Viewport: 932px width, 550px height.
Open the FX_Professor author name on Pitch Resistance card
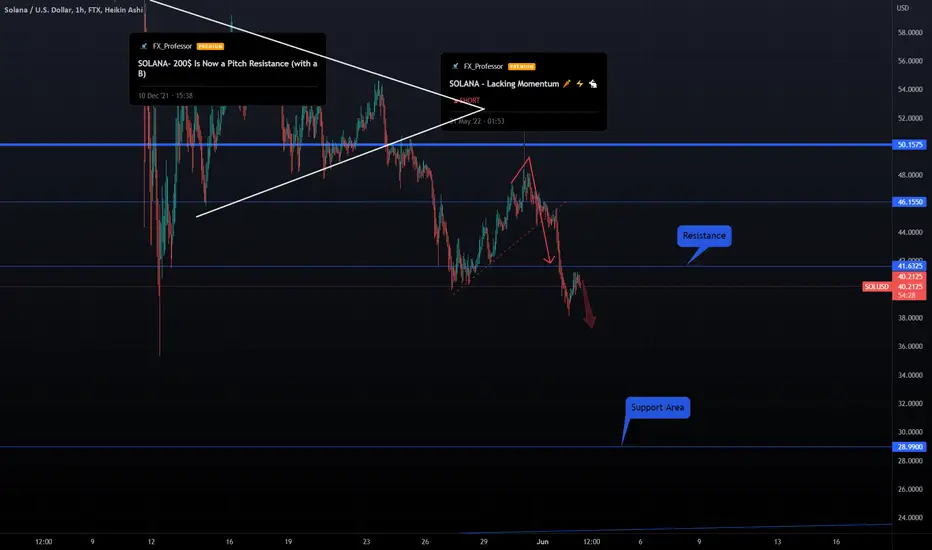172,46
